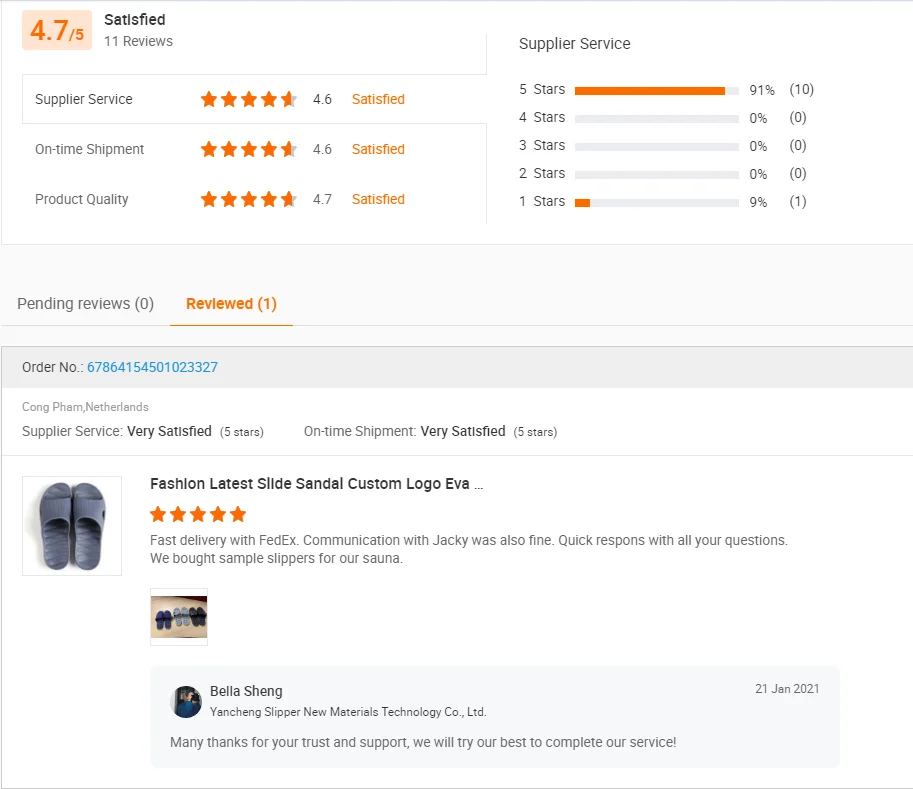Click the five-star review rating icons
The height and width of the screenshot is (789, 913).
(x=198, y=514)
